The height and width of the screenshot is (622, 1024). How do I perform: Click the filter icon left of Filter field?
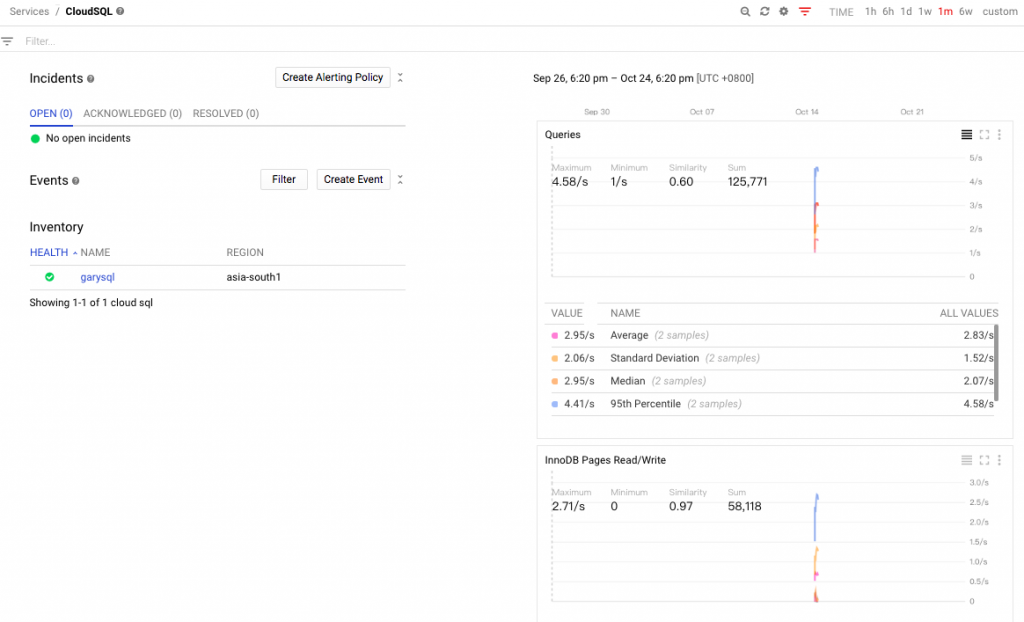(7, 41)
